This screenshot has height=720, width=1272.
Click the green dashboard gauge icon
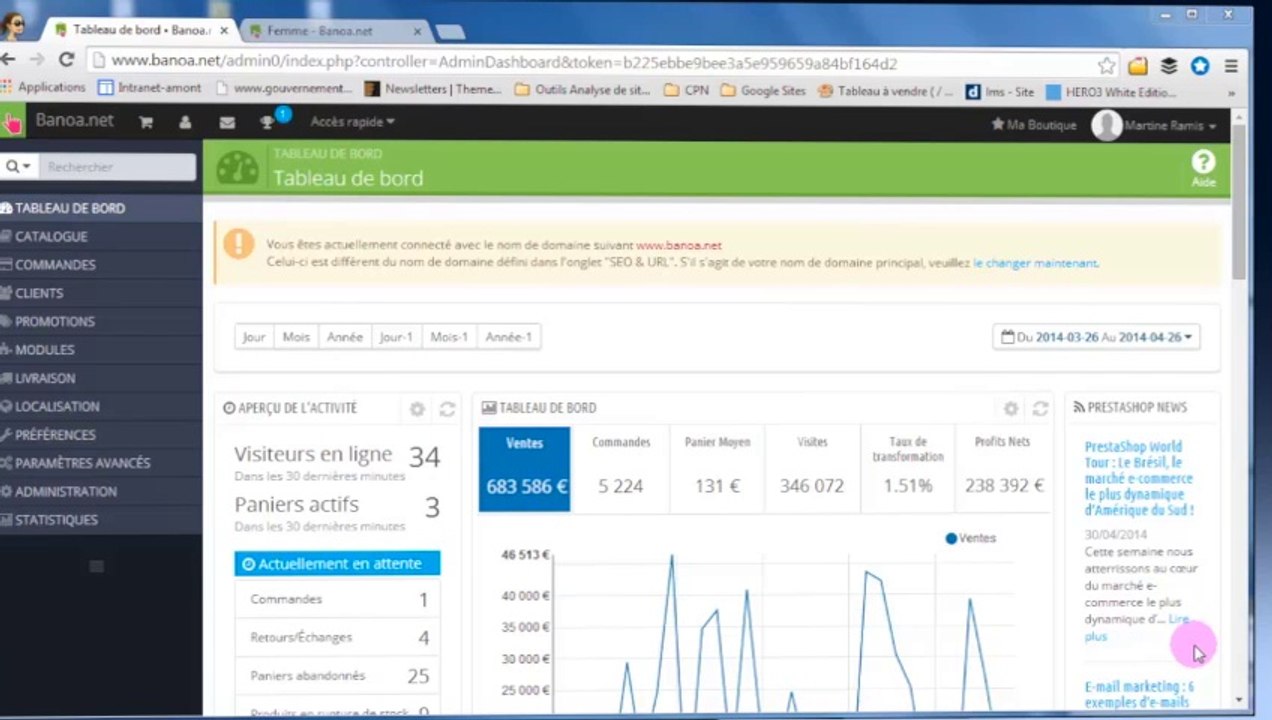[237, 168]
